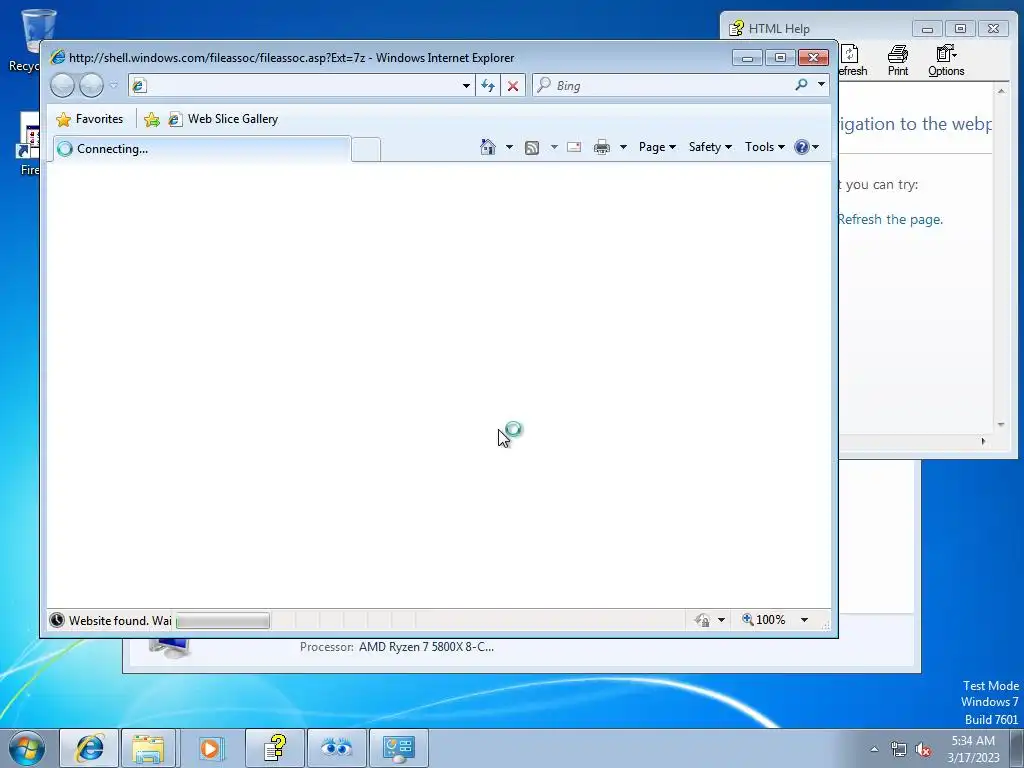Image resolution: width=1024 pixels, height=768 pixels.
Task: Click the Read Mail icon
Action: pyautogui.click(x=574, y=147)
